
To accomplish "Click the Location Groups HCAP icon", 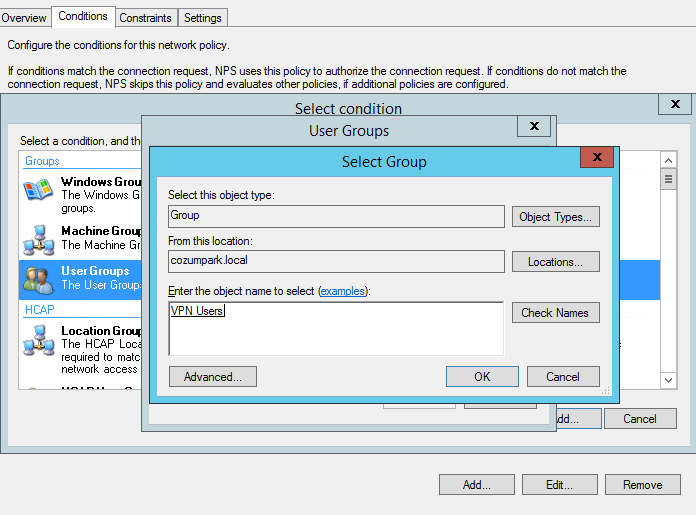I will pos(39,340).
